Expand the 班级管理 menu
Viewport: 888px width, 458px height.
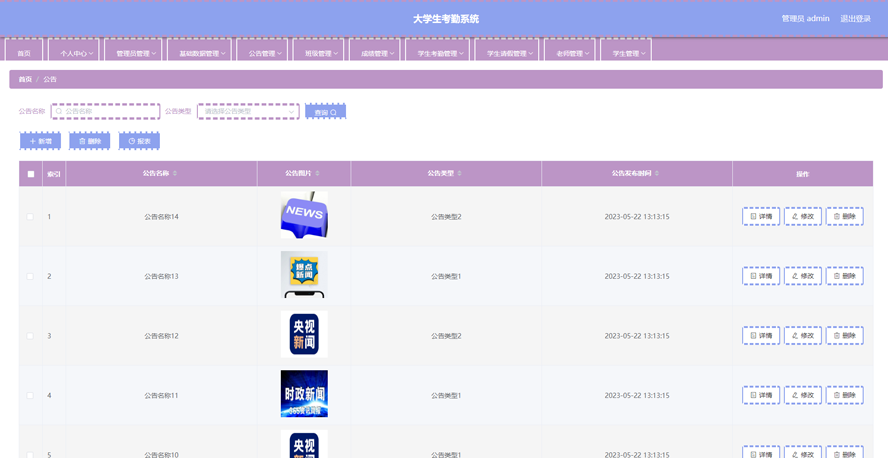pyautogui.click(x=318, y=50)
